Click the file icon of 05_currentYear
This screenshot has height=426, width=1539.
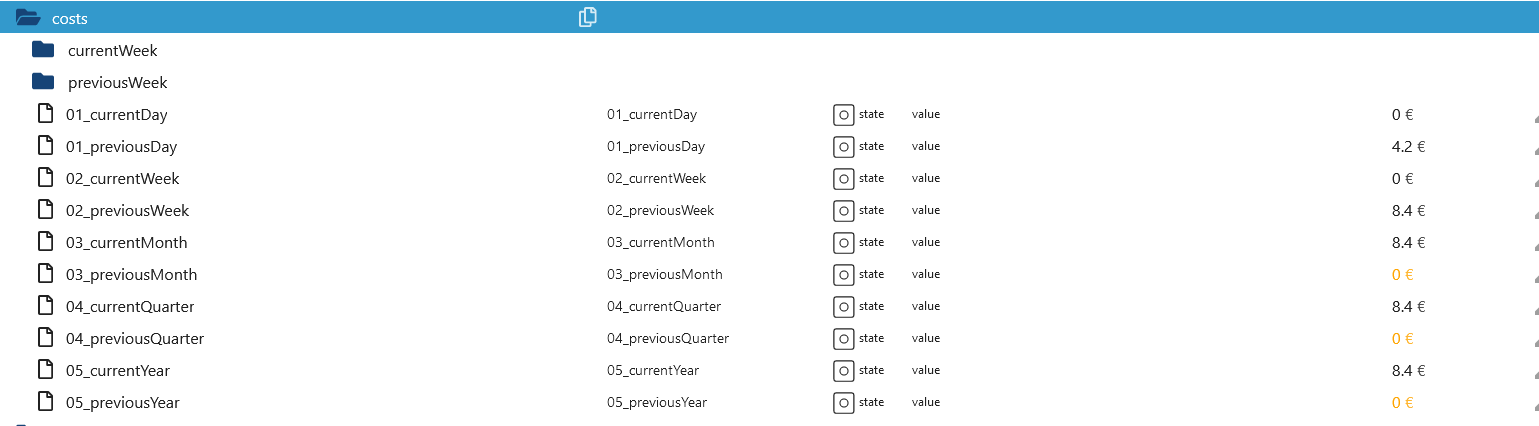(x=44, y=370)
